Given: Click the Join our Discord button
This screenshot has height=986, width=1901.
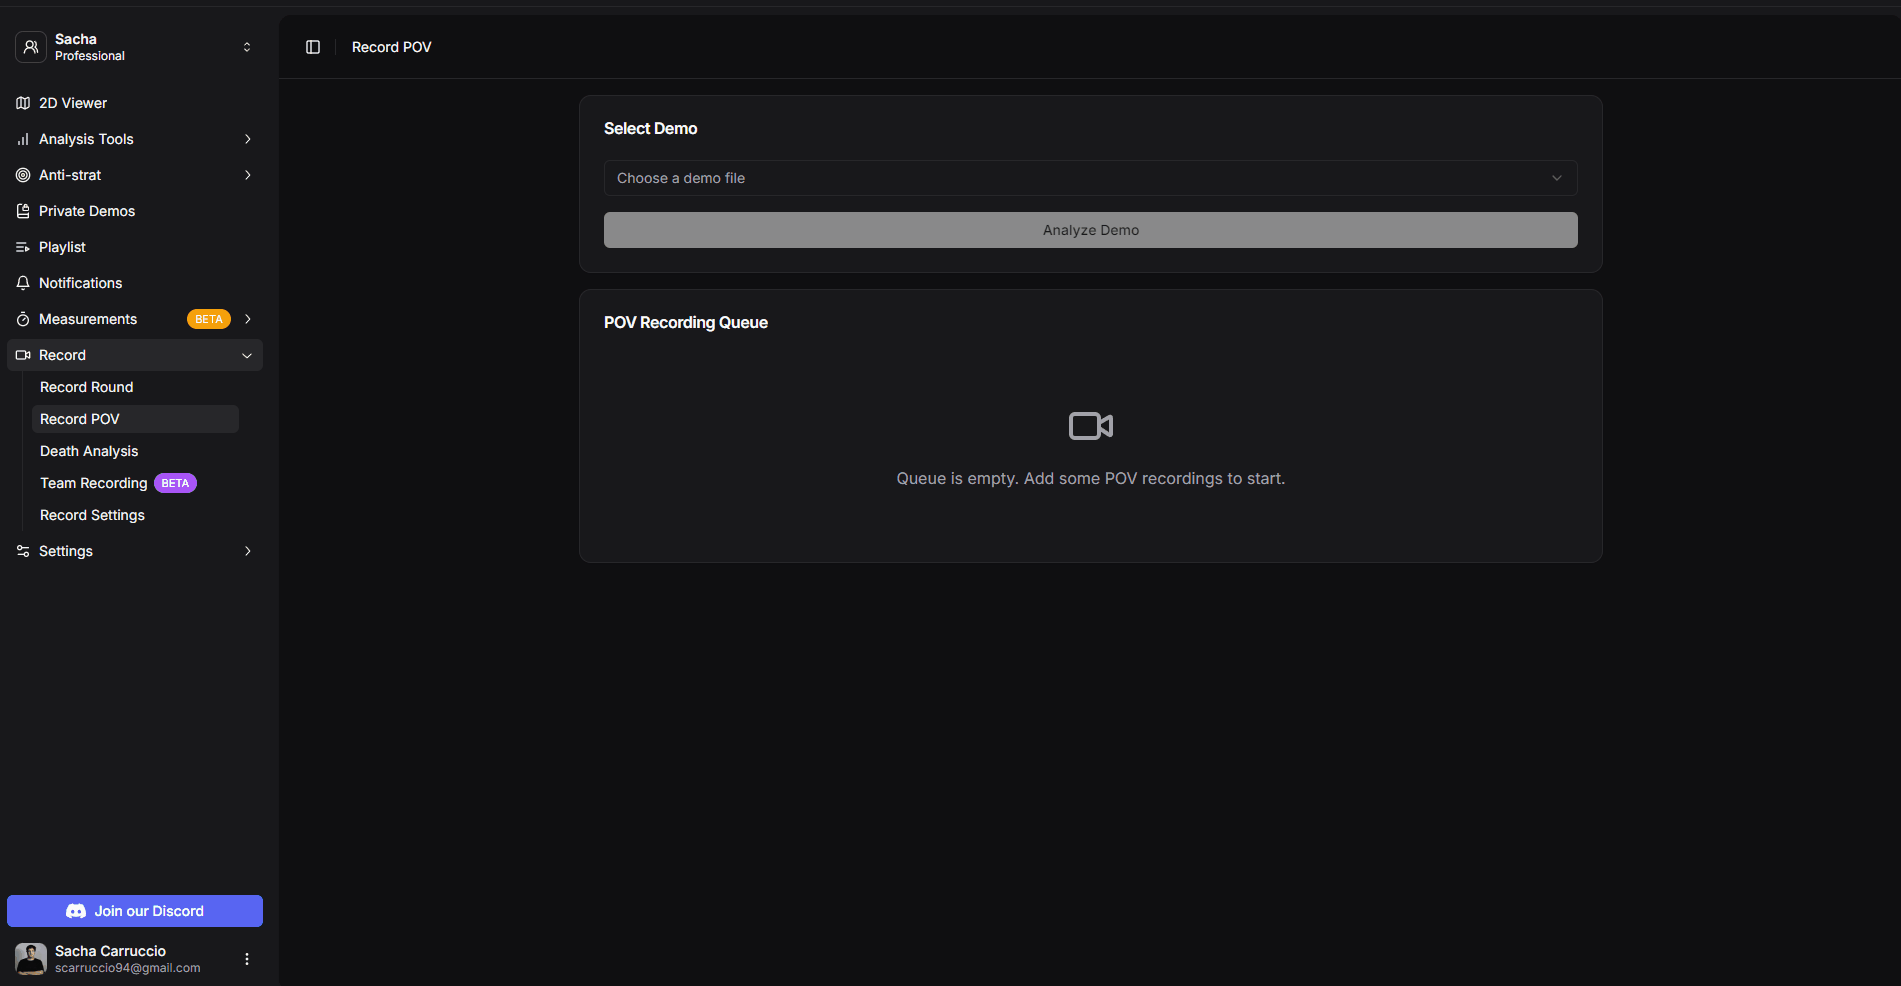Looking at the screenshot, I should pos(135,911).
